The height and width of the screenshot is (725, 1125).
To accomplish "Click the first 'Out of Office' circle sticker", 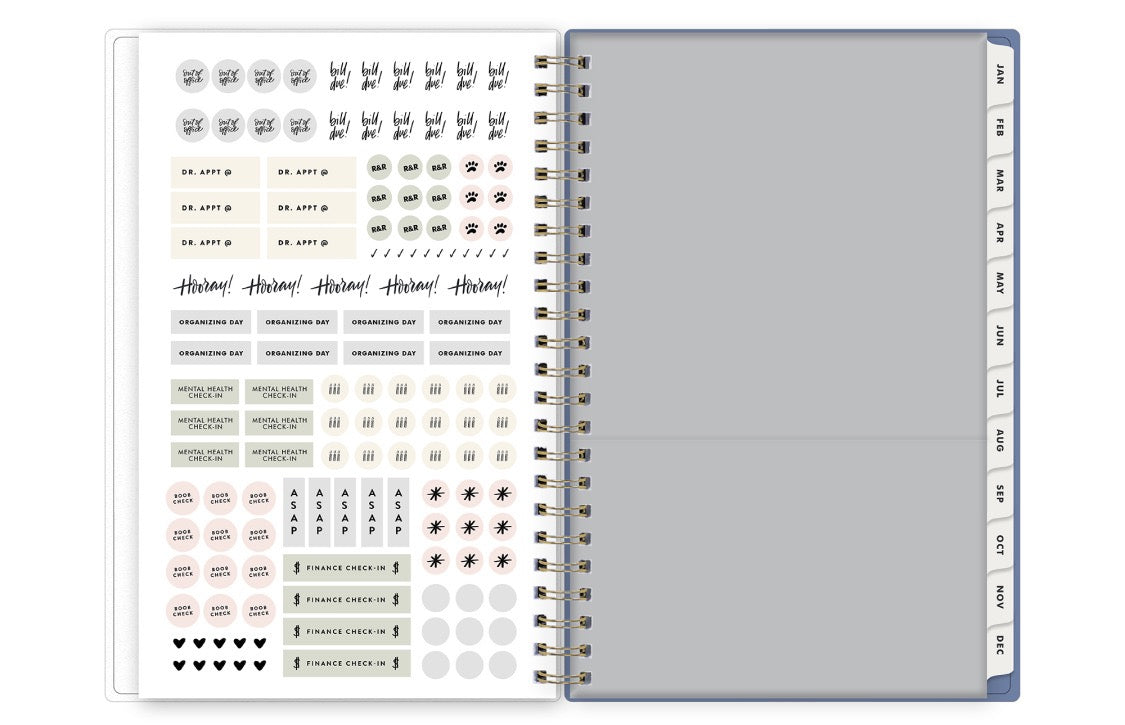I will (192, 76).
